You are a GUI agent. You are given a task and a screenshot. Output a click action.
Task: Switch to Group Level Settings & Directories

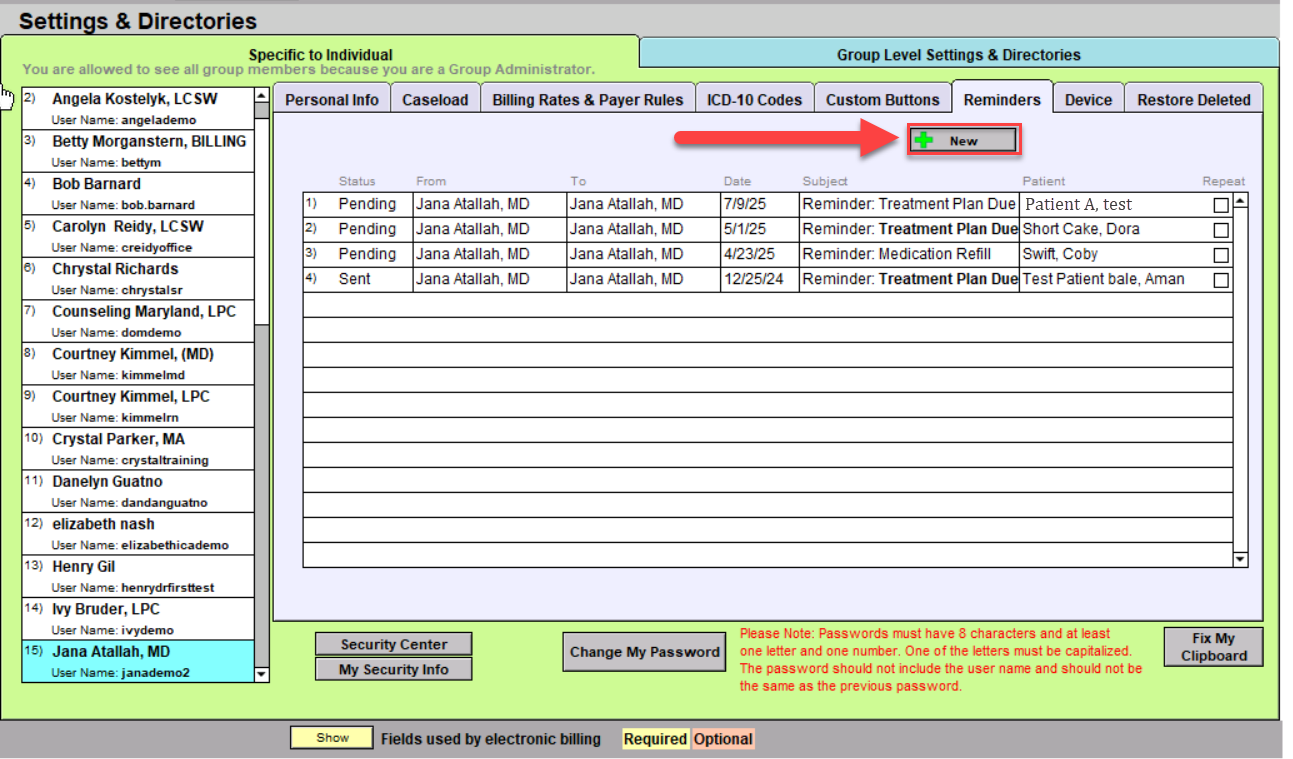pyautogui.click(x=958, y=55)
